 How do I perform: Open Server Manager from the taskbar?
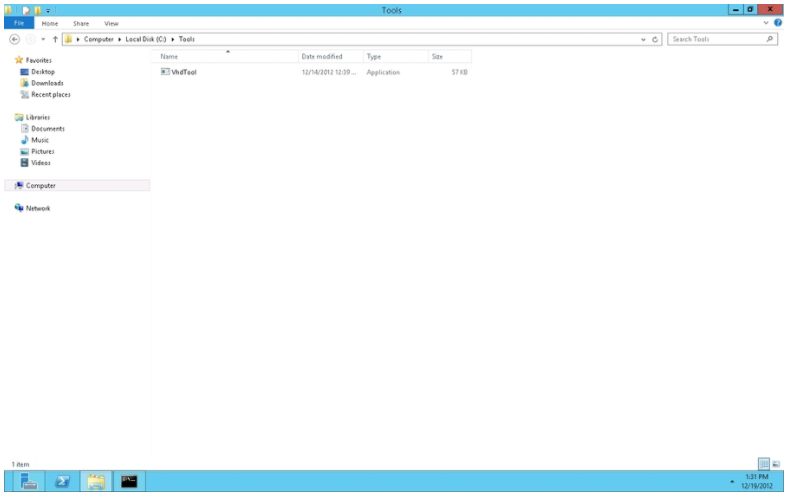[x=28, y=481]
